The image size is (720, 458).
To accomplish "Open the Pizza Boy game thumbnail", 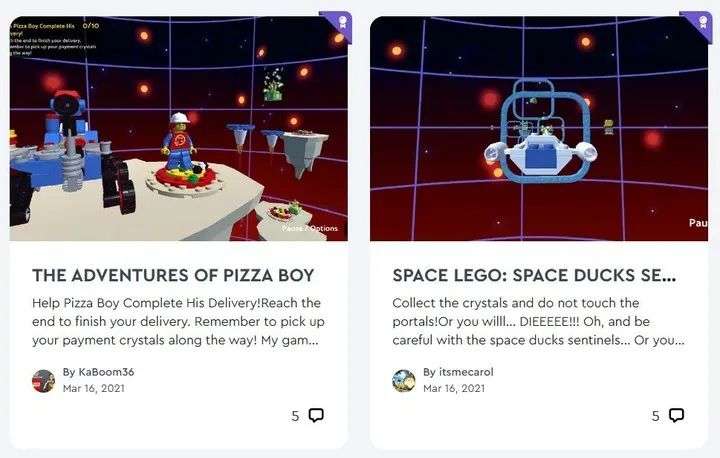I will click(x=179, y=129).
